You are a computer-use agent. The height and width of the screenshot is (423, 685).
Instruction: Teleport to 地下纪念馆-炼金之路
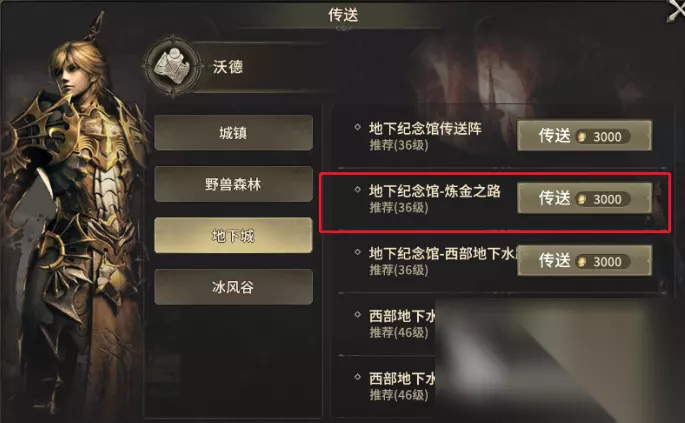tap(585, 198)
